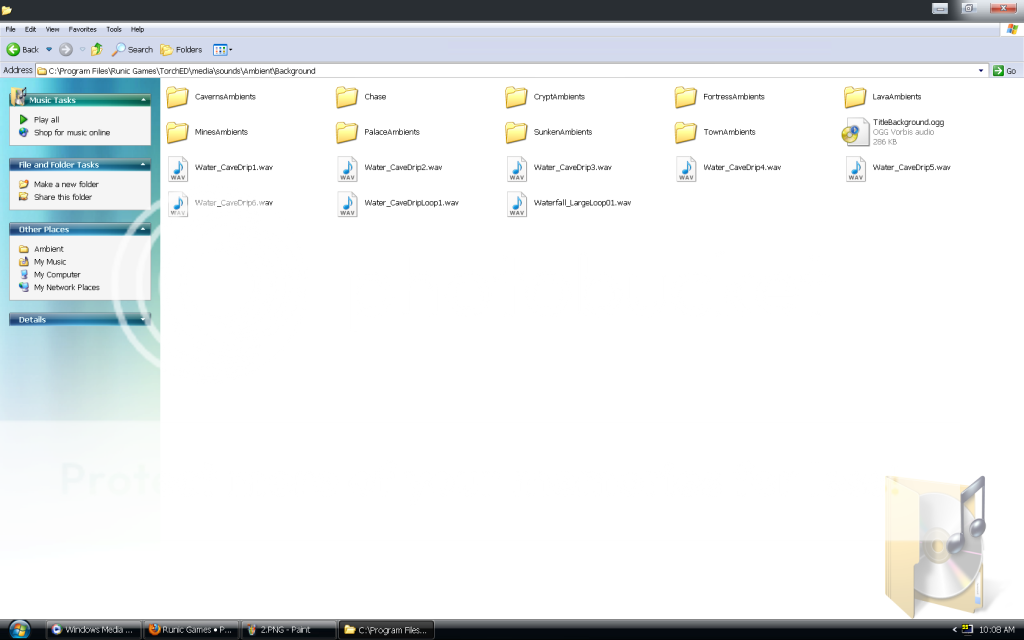Click Make a new folder link
The image size is (1024, 640).
66,184
